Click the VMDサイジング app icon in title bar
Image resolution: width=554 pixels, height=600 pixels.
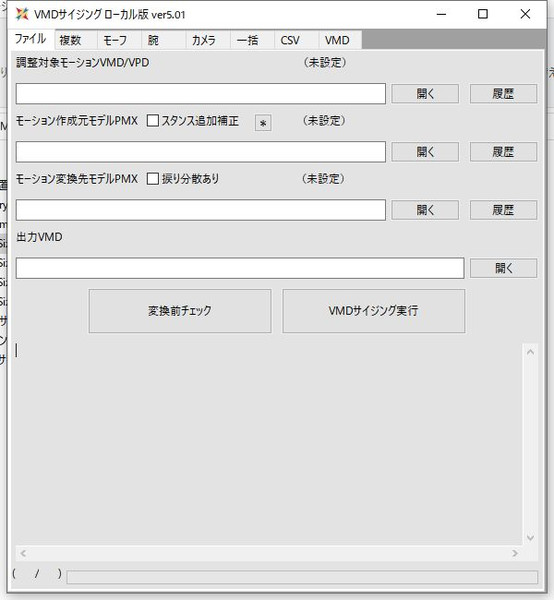pos(22,14)
